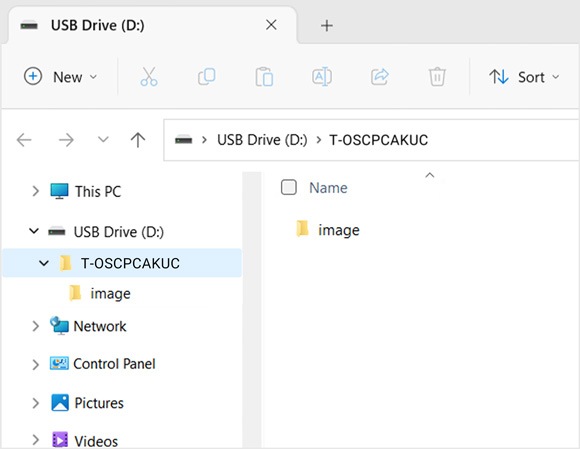Click the Share arrow icon
Screen dimensions: 580x449
click(380, 77)
